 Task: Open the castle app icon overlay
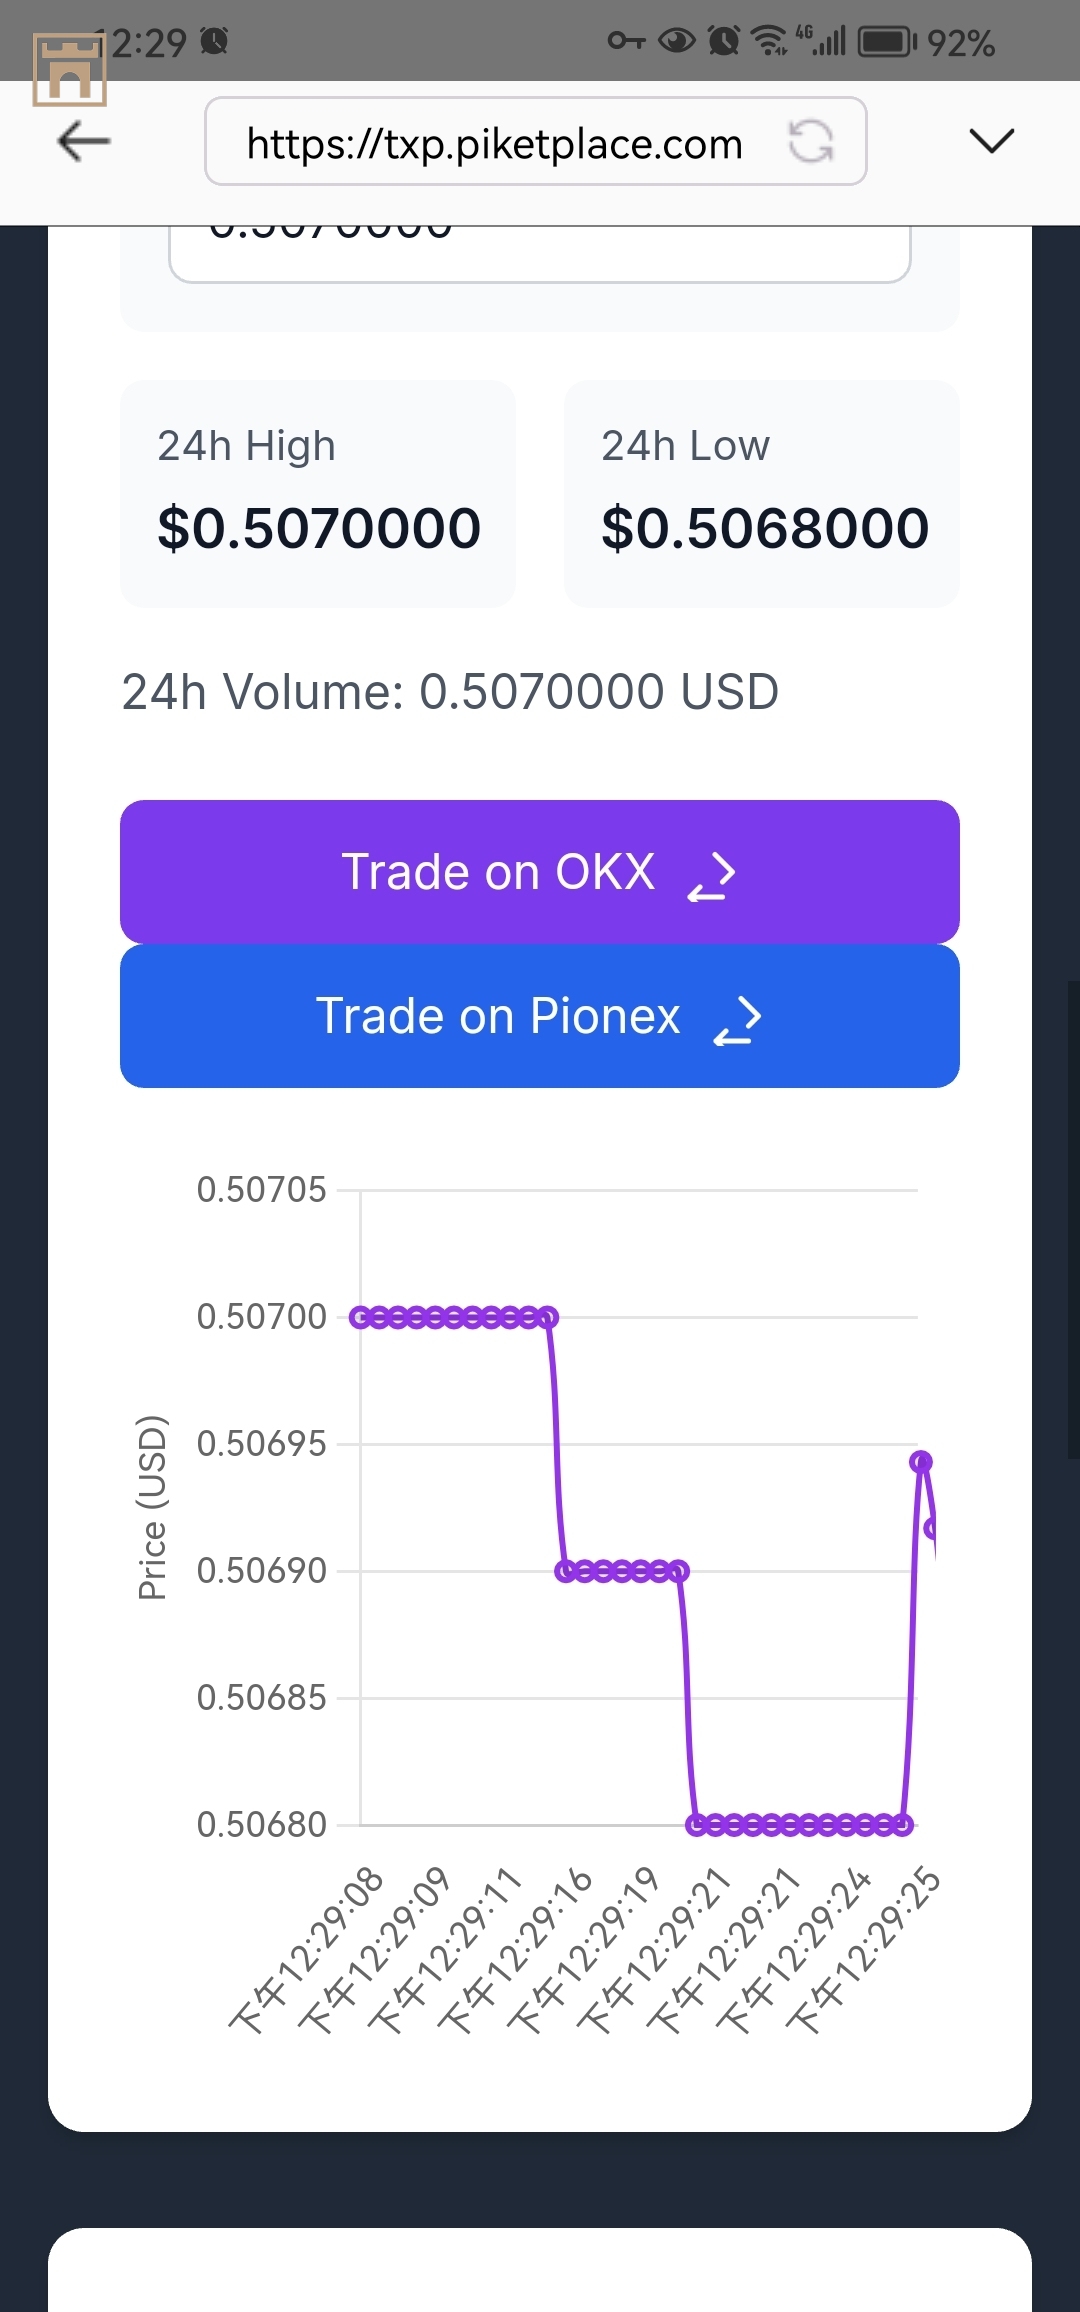(x=69, y=69)
